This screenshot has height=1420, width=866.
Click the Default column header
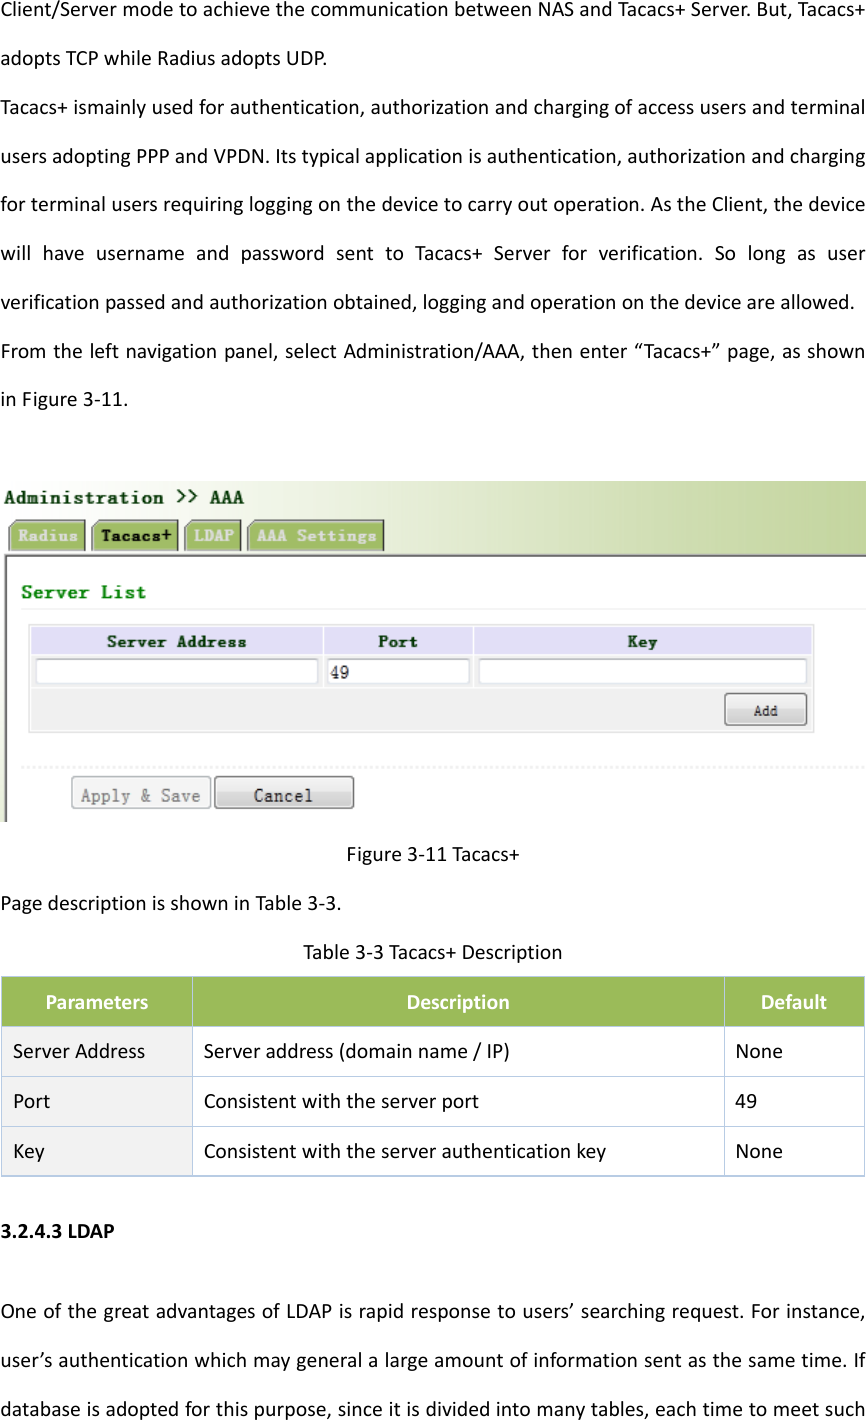pyautogui.click(x=794, y=1002)
